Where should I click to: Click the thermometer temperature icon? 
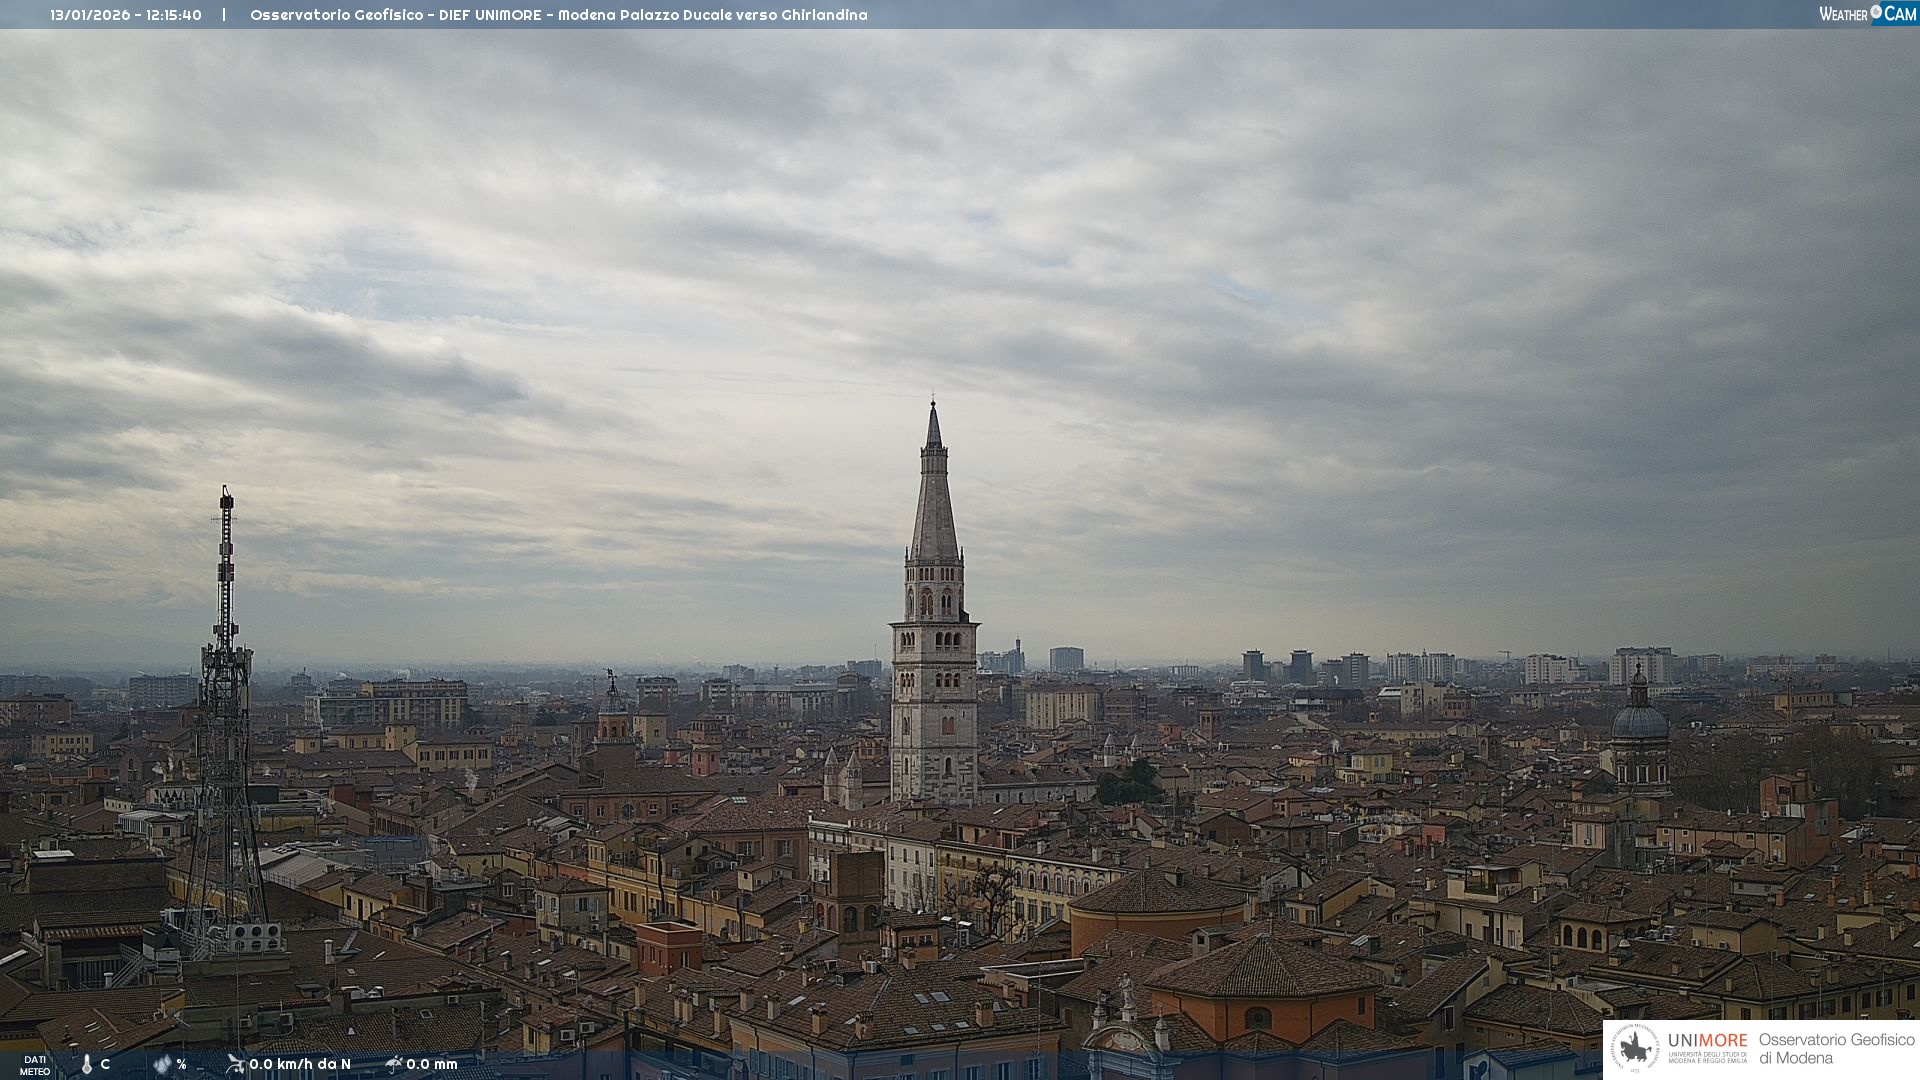click(87, 1065)
